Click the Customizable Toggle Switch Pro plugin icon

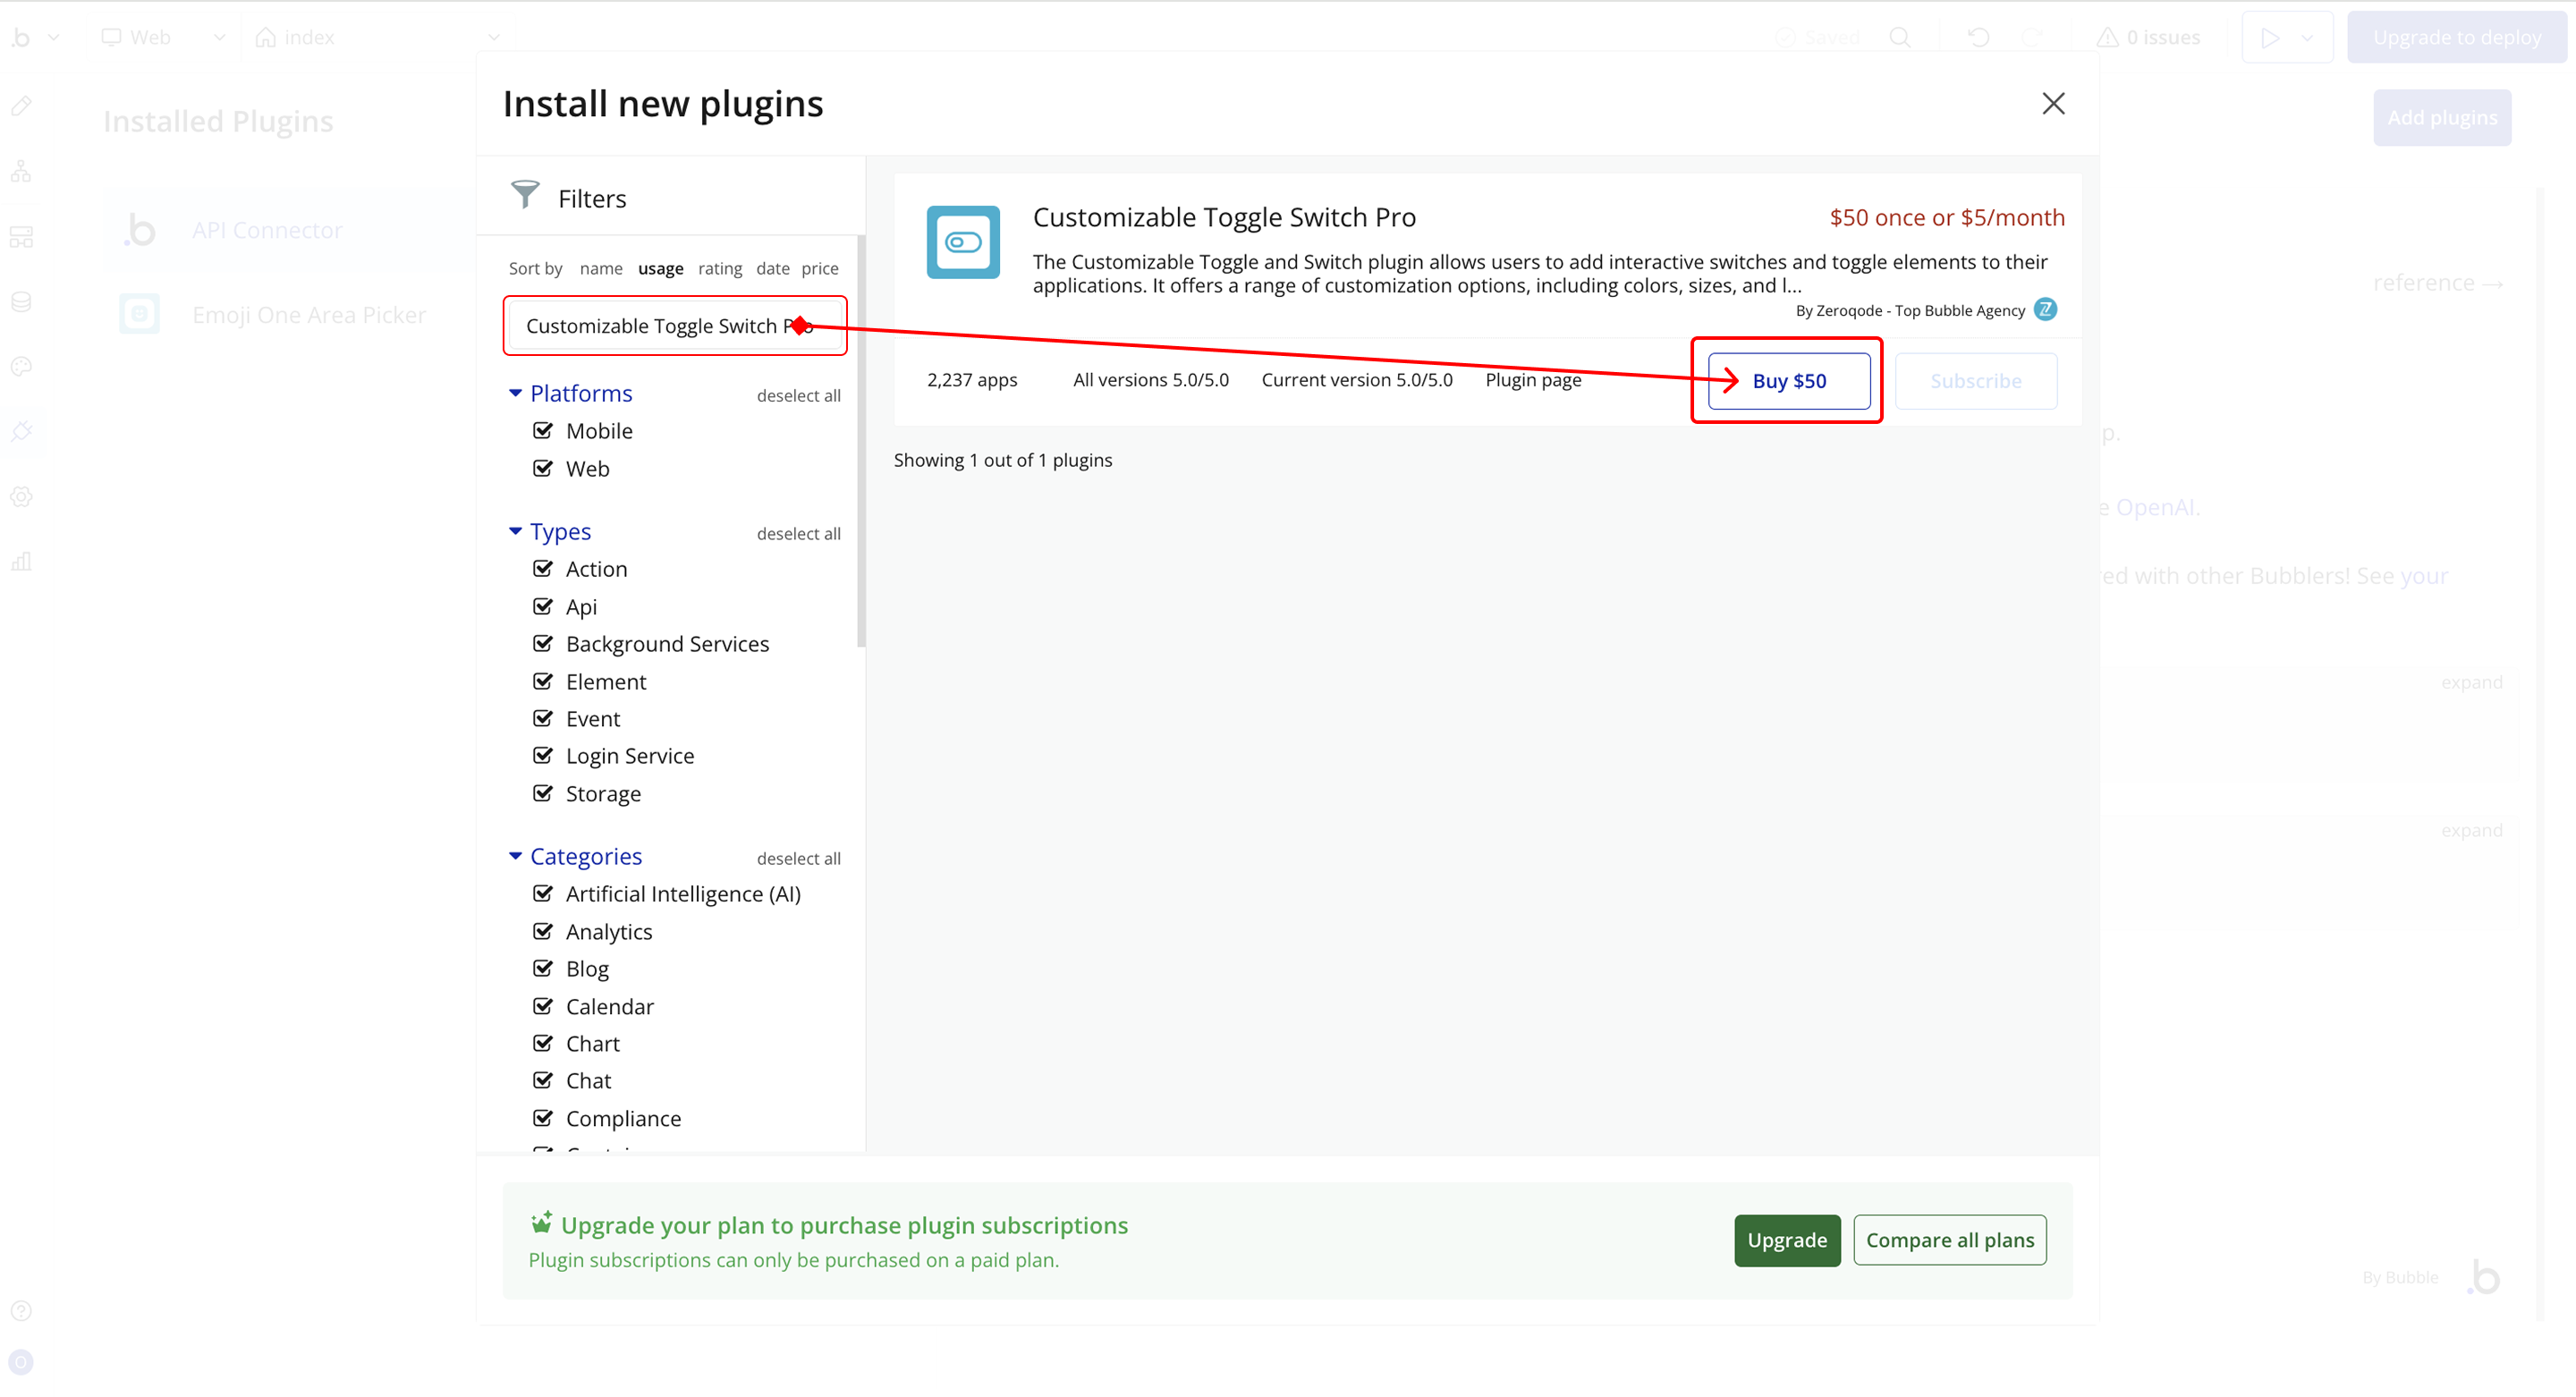962,242
